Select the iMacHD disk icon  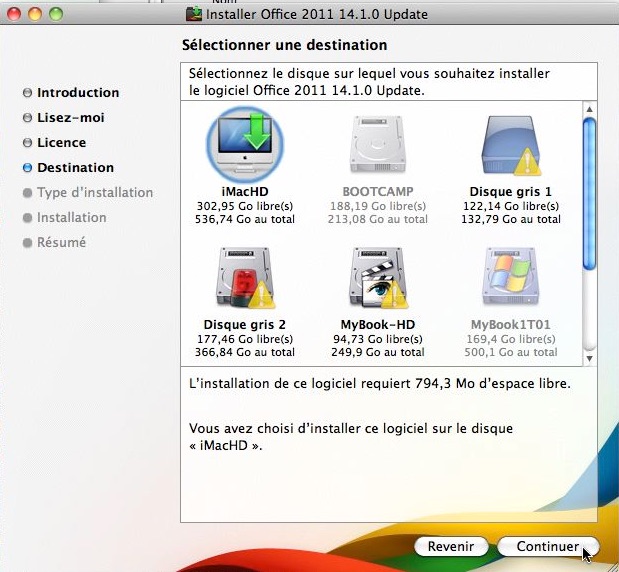[x=245, y=144]
